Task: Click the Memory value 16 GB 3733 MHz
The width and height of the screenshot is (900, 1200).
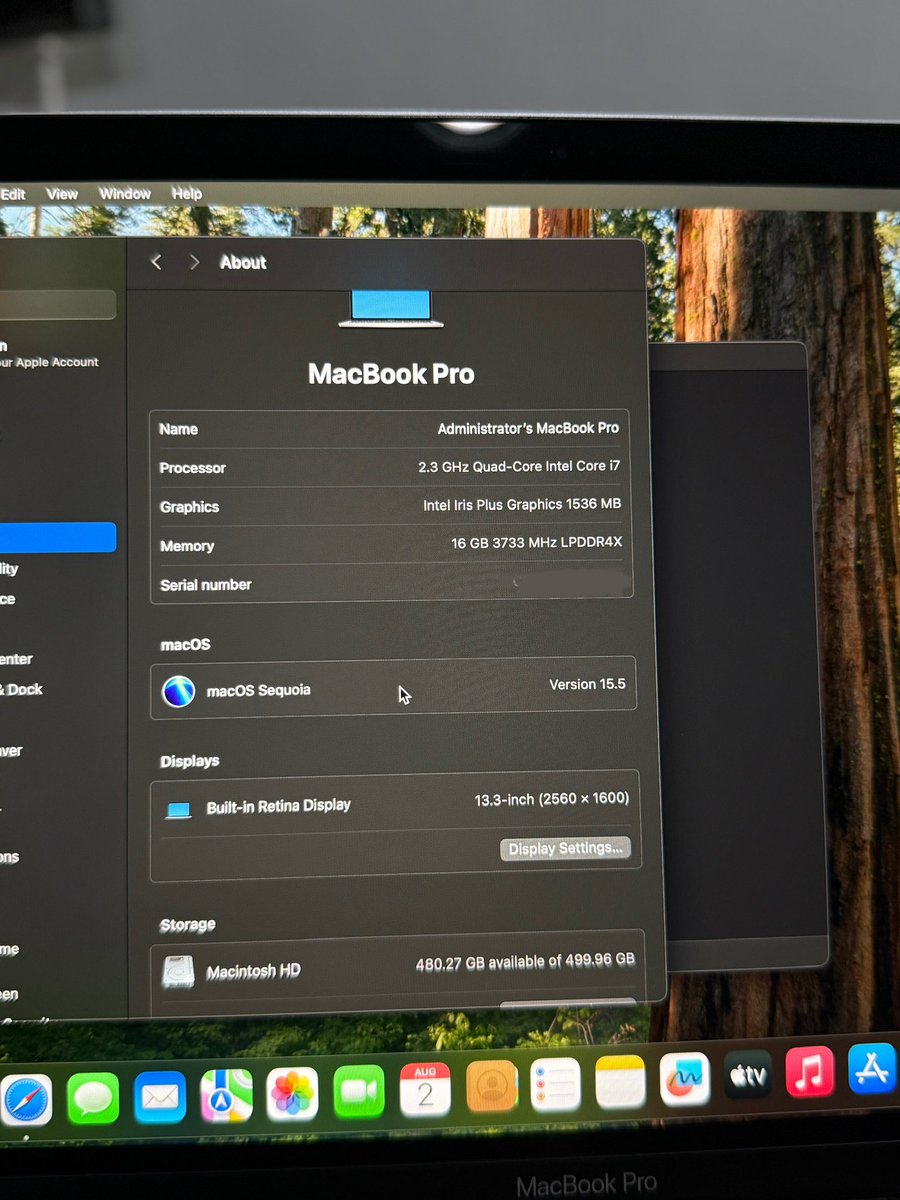Action: 537,543
